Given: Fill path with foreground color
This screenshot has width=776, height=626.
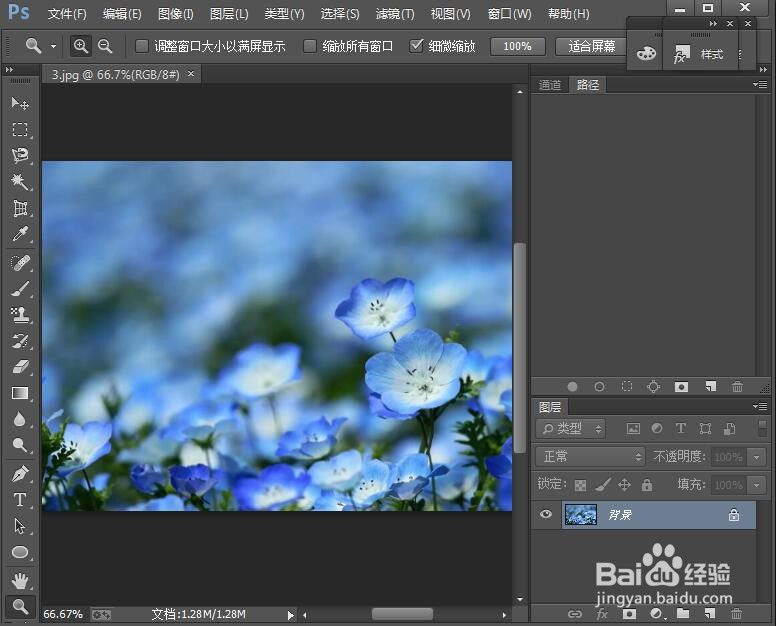Looking at the screenshot, I should (572, 386).
